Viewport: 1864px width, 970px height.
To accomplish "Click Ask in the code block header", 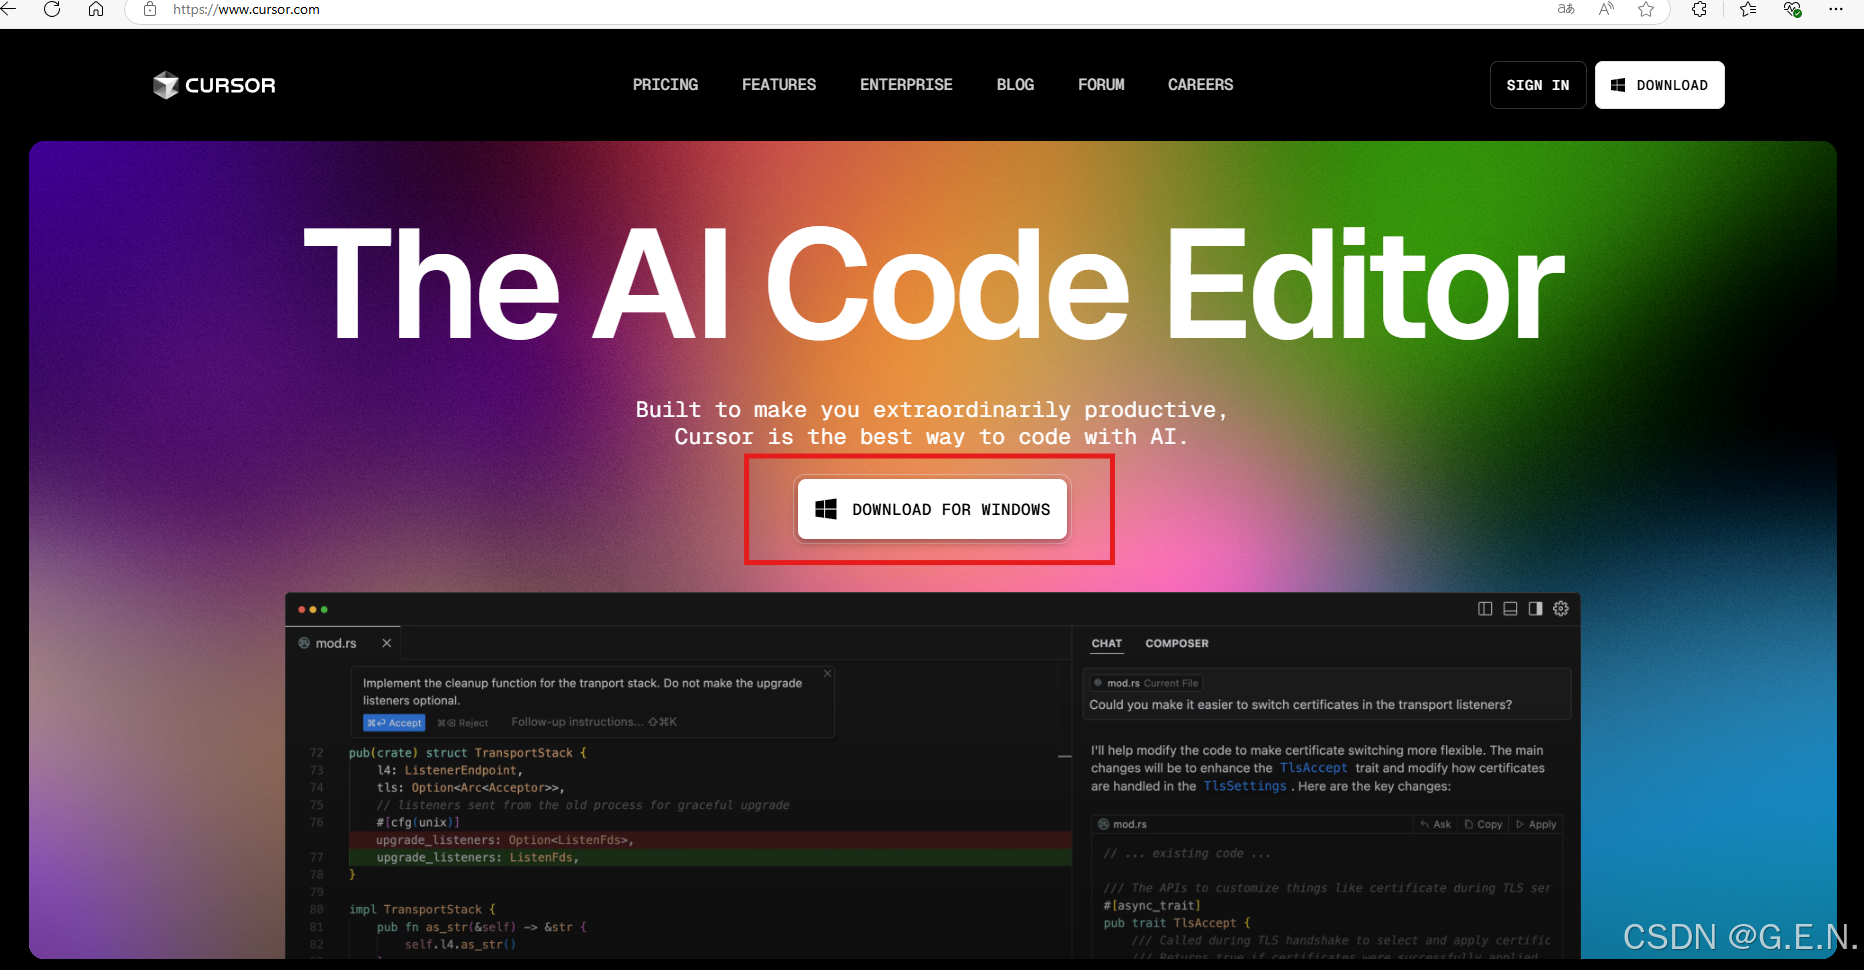I will [x=1436, y=825].
